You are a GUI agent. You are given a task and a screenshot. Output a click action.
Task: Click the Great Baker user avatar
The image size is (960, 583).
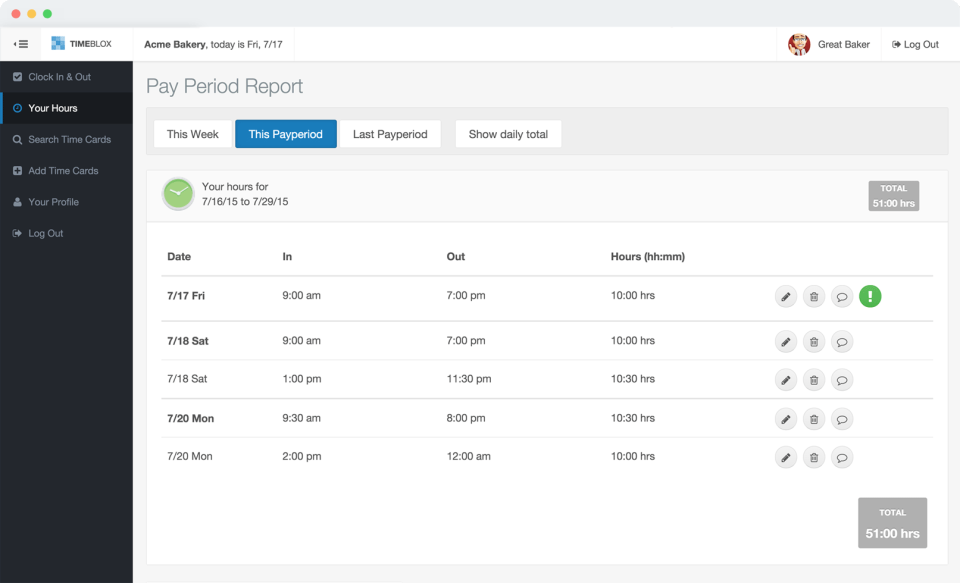point(799,44)
